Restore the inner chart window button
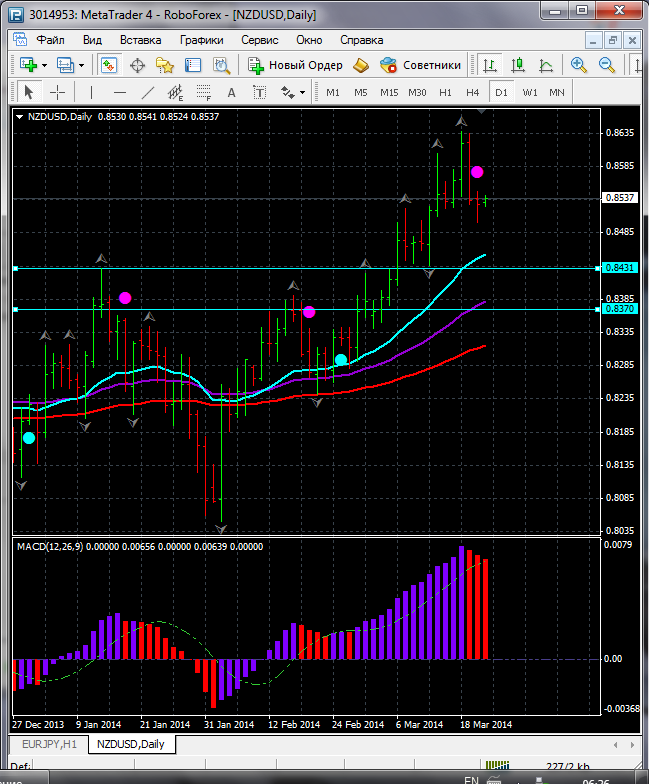 click(x=612, y=40)
